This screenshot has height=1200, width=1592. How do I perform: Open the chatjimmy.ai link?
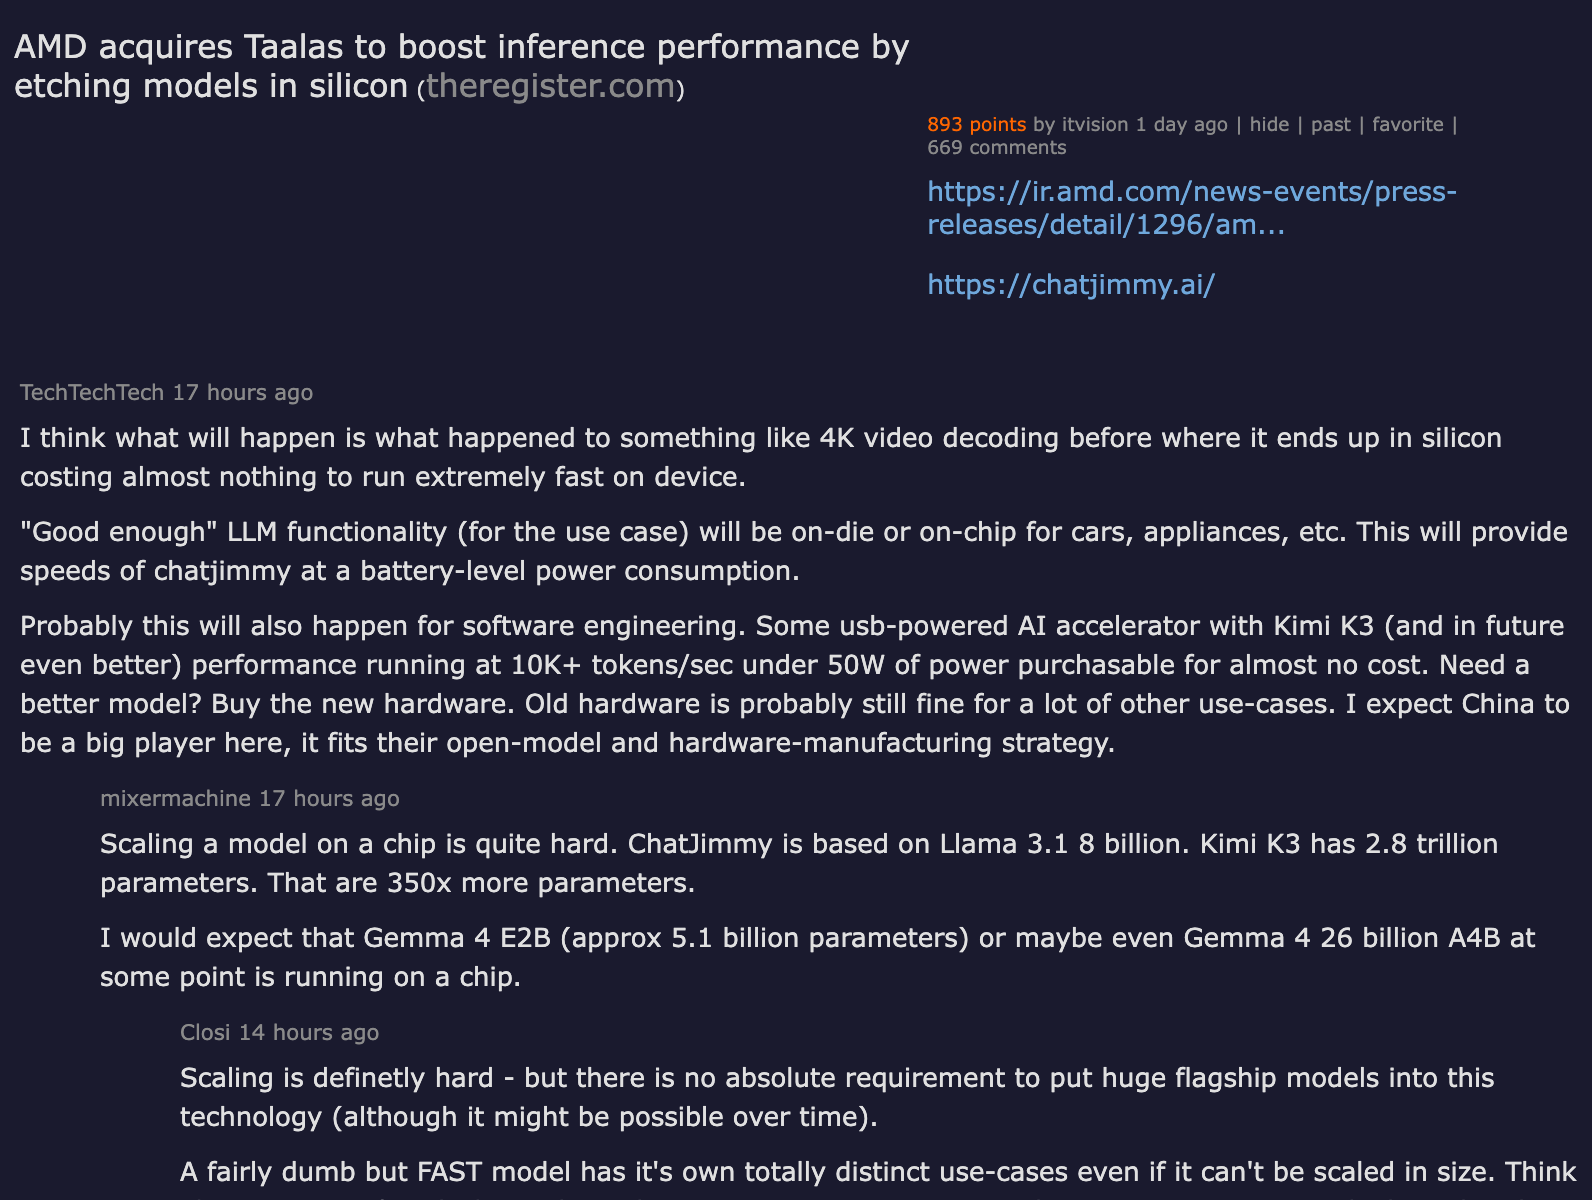(1071, 284)
